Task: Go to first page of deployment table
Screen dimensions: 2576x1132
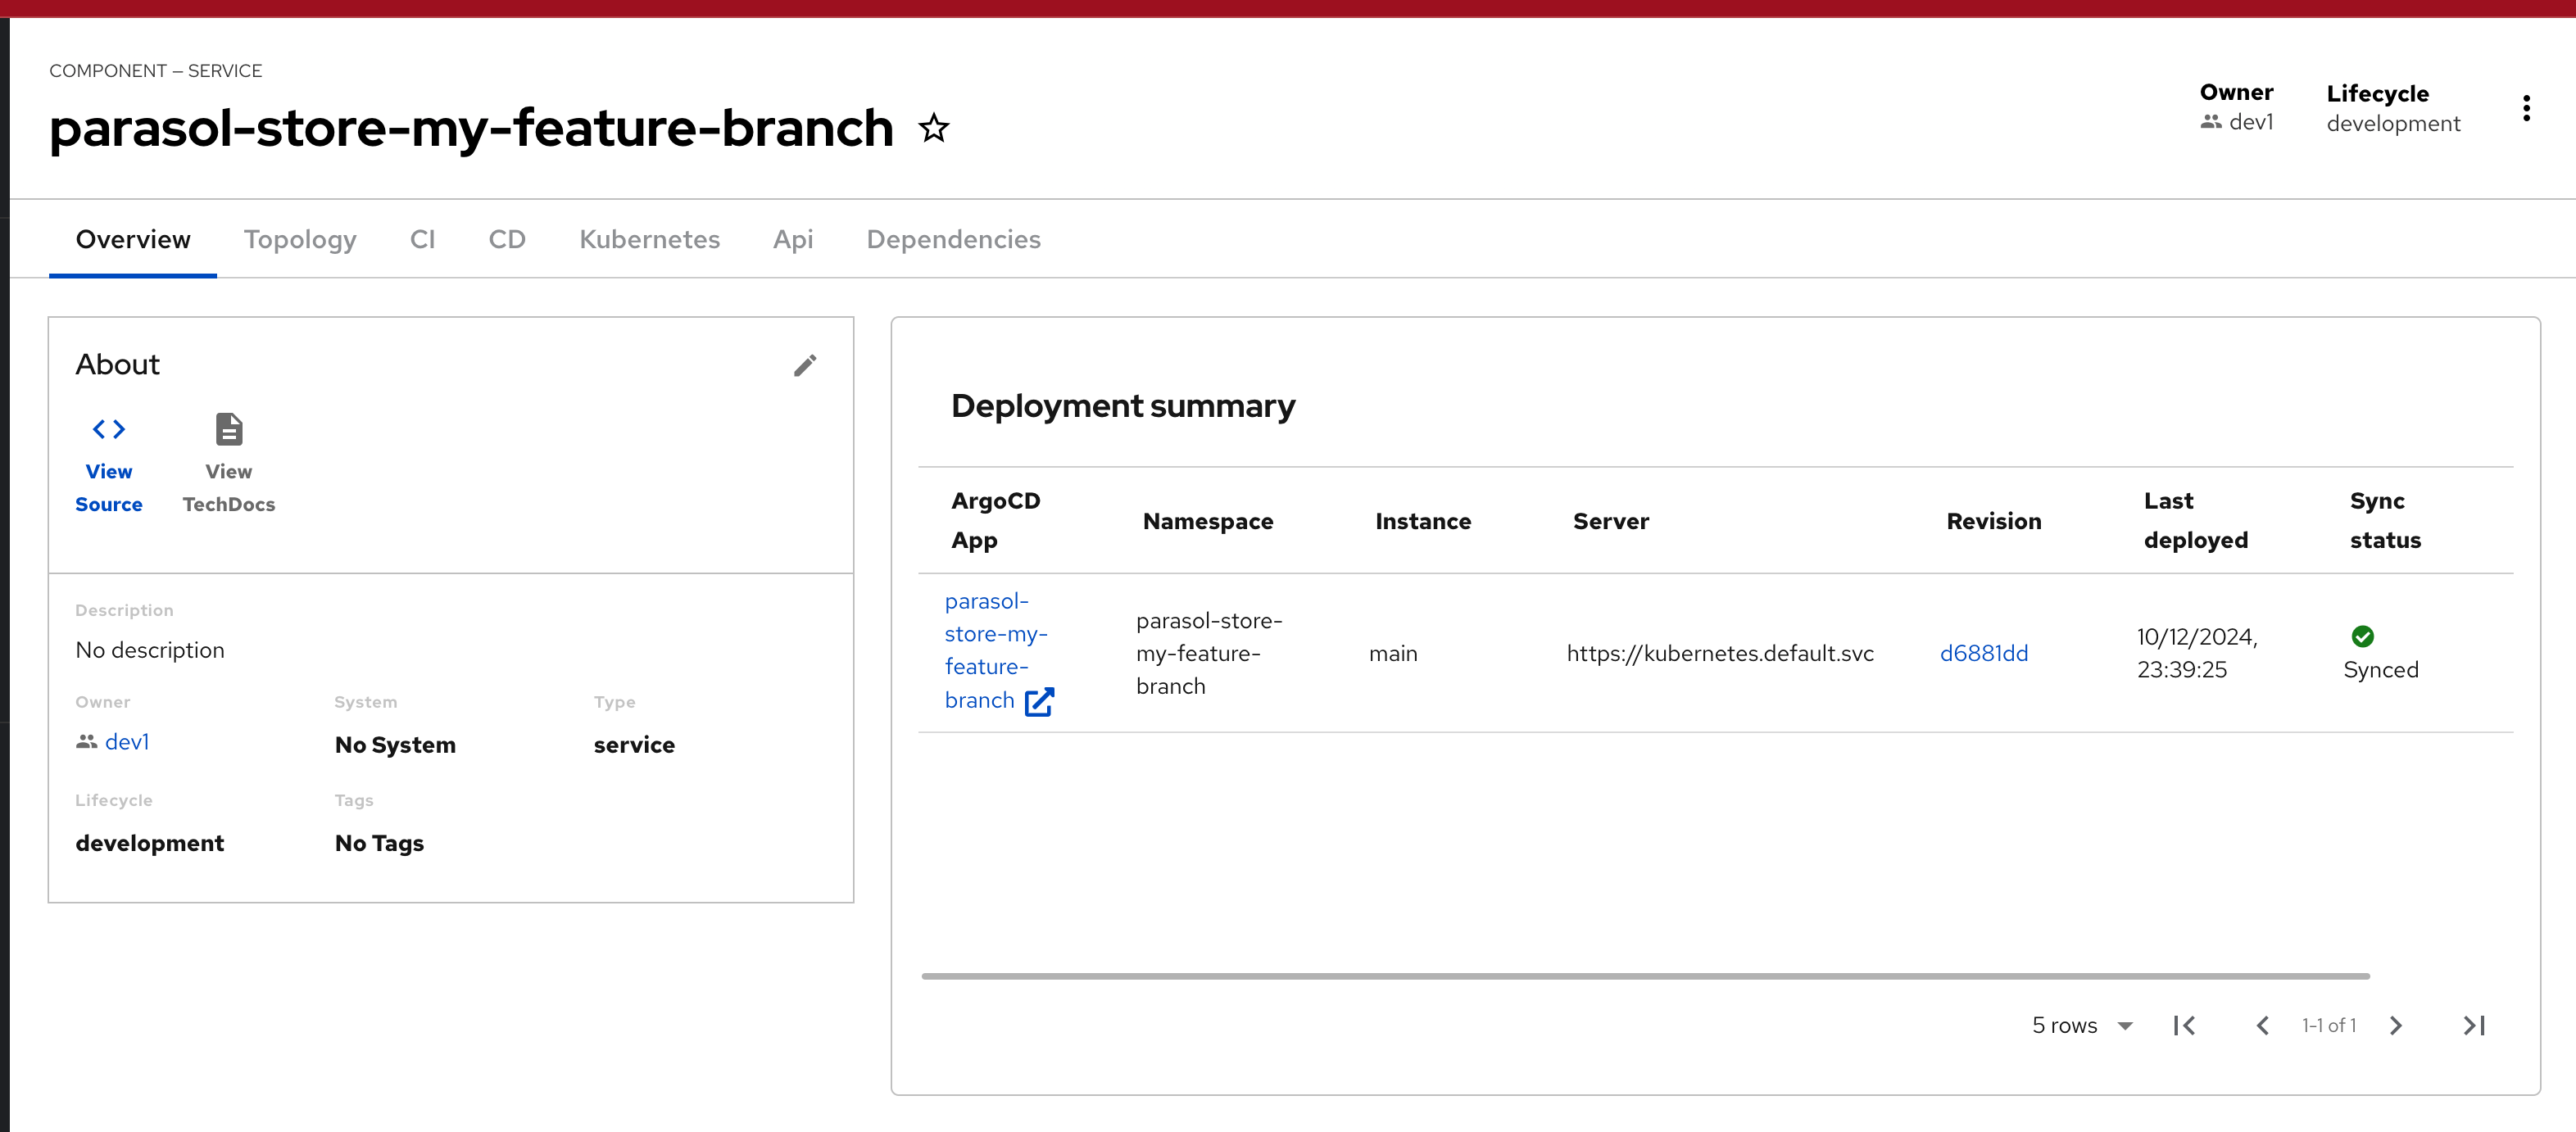Action: (x=2185, y=1025)
